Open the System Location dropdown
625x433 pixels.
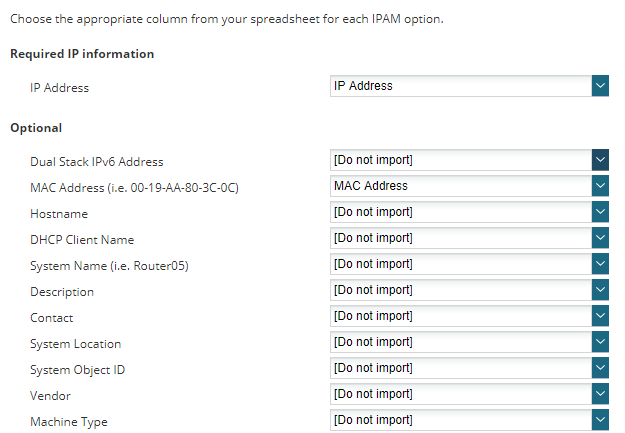click(600, 342)
